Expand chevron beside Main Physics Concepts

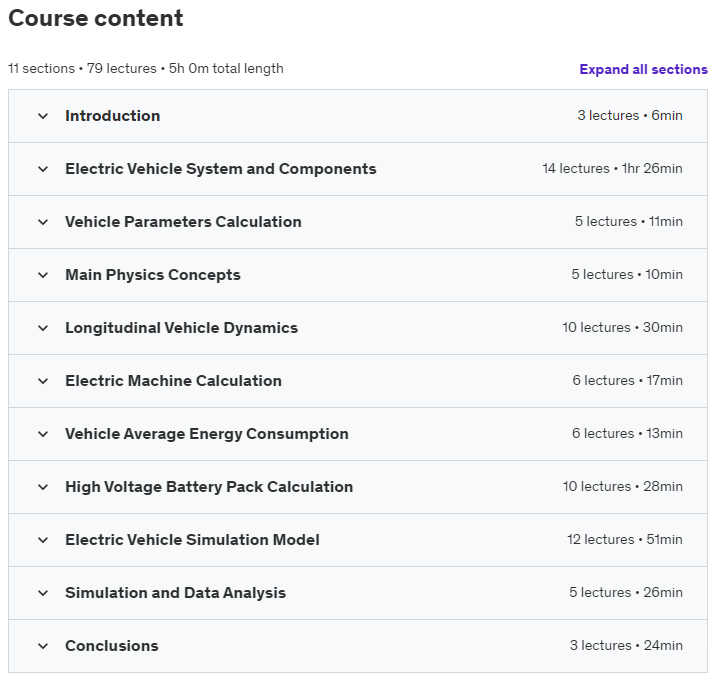(x=43, y=275)
